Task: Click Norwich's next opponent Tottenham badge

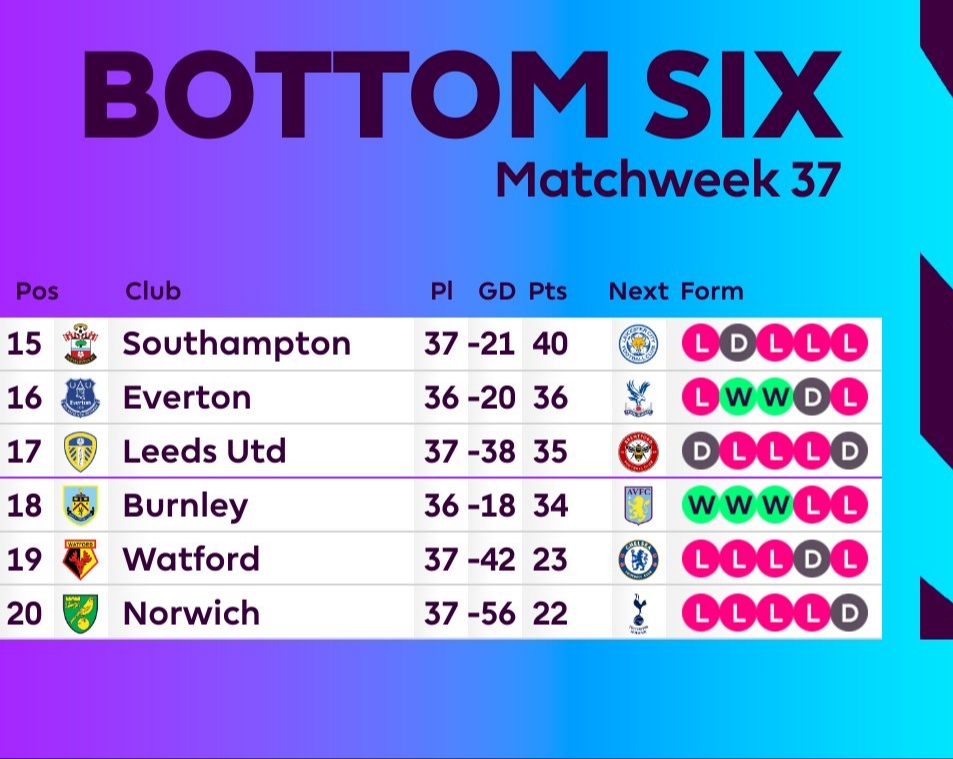Action: tap(636, 613)
